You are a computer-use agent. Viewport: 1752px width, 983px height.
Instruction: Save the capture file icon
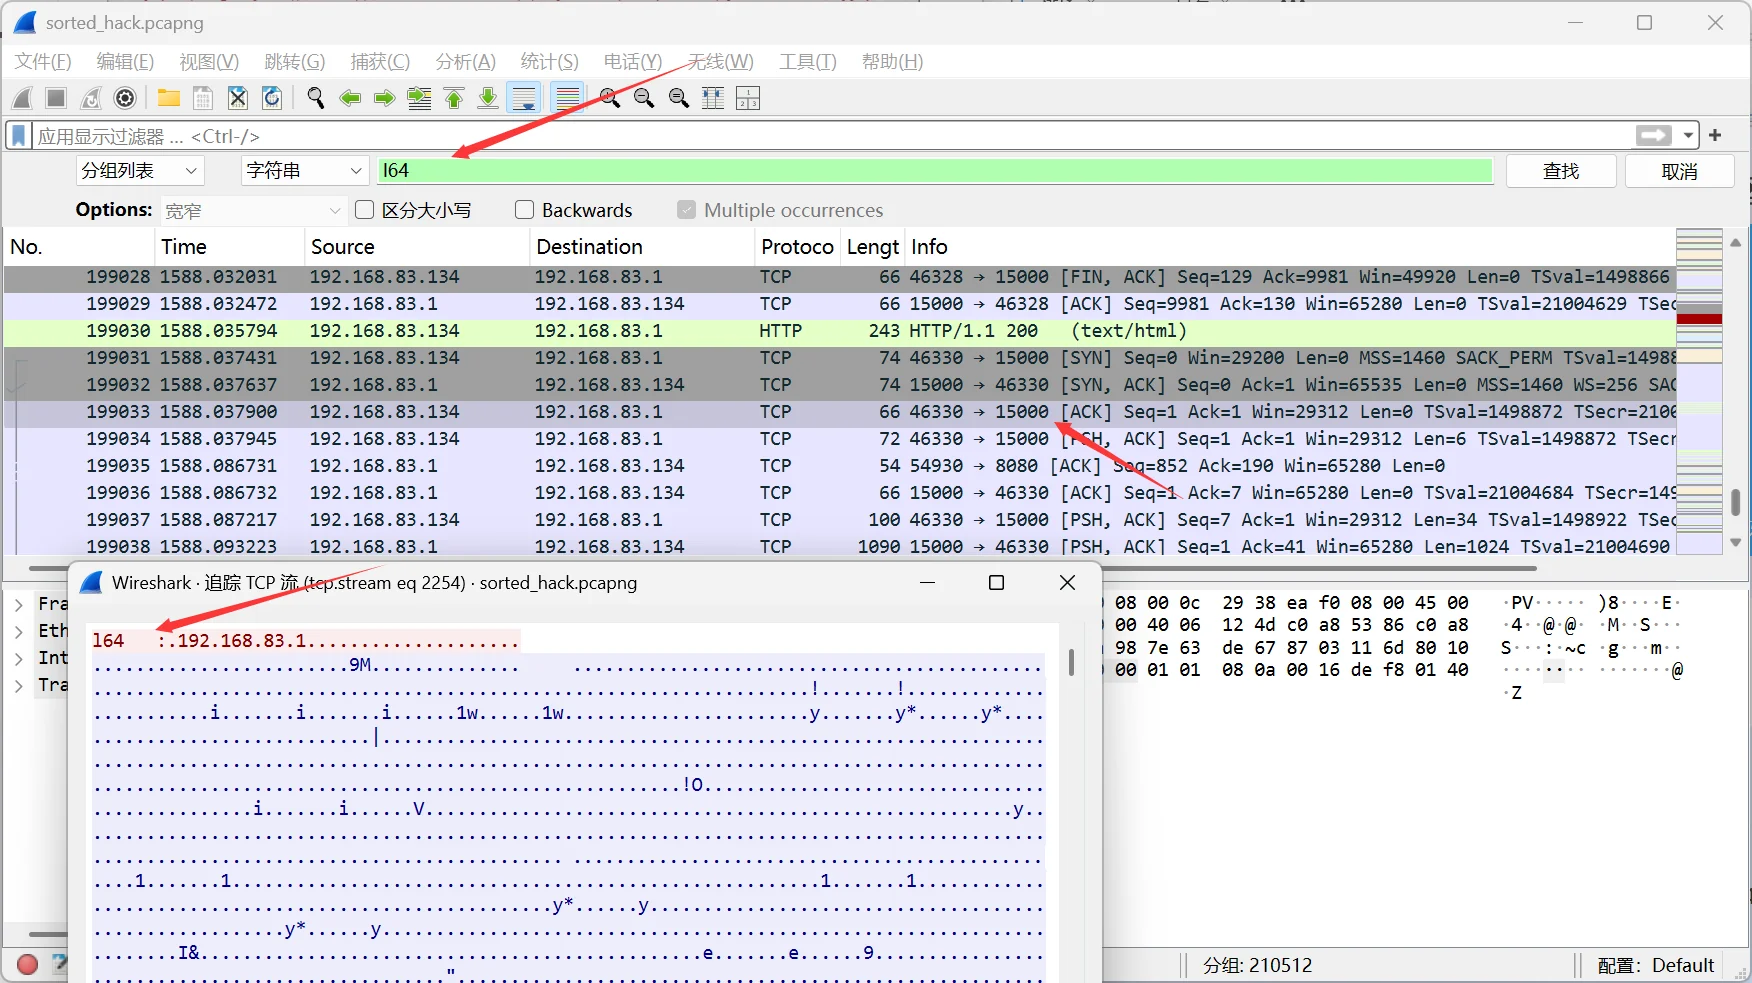[203, 98]
